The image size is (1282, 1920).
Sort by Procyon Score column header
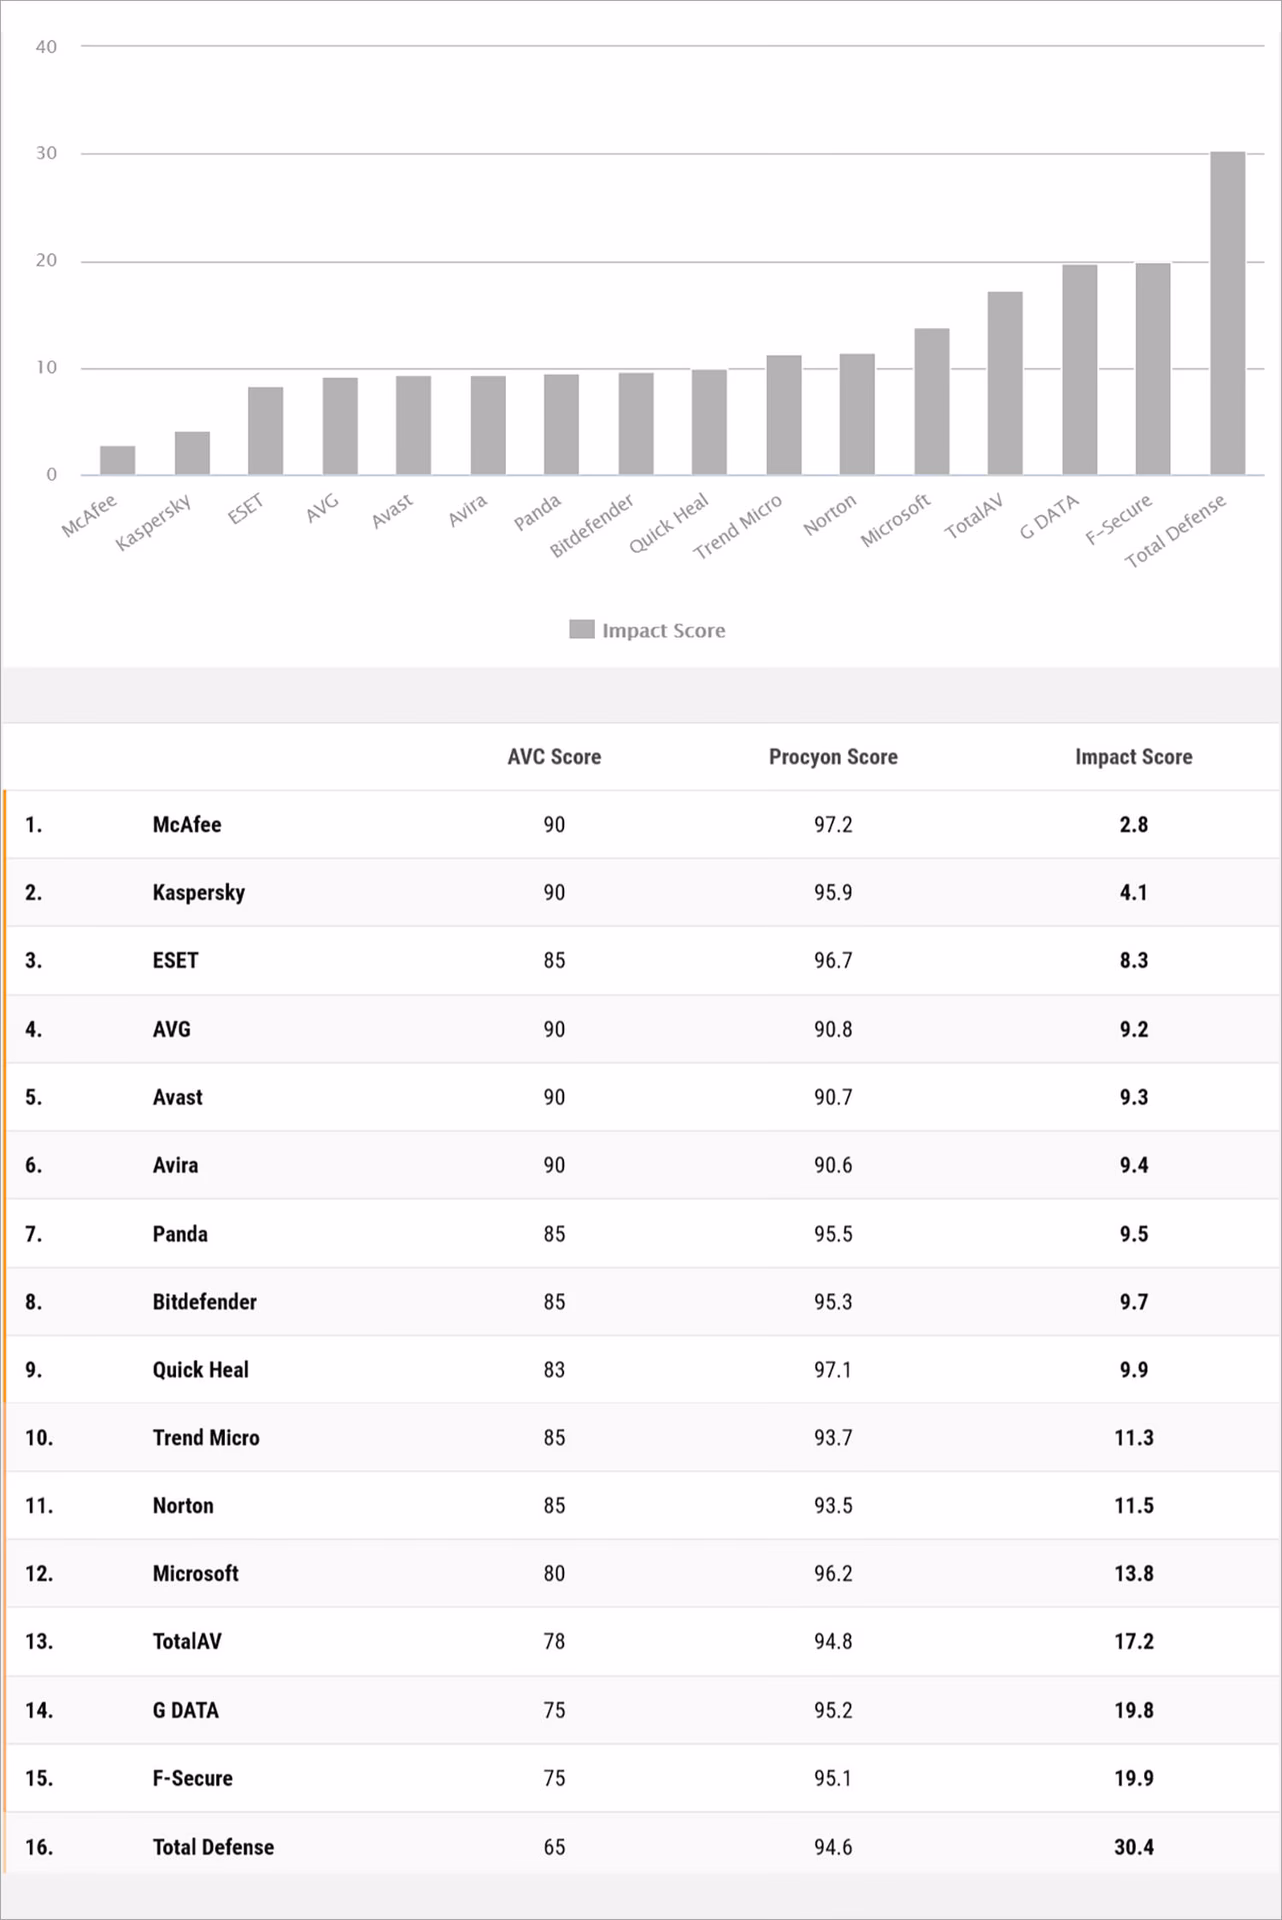pyautogui.click(x=833, y=757)
